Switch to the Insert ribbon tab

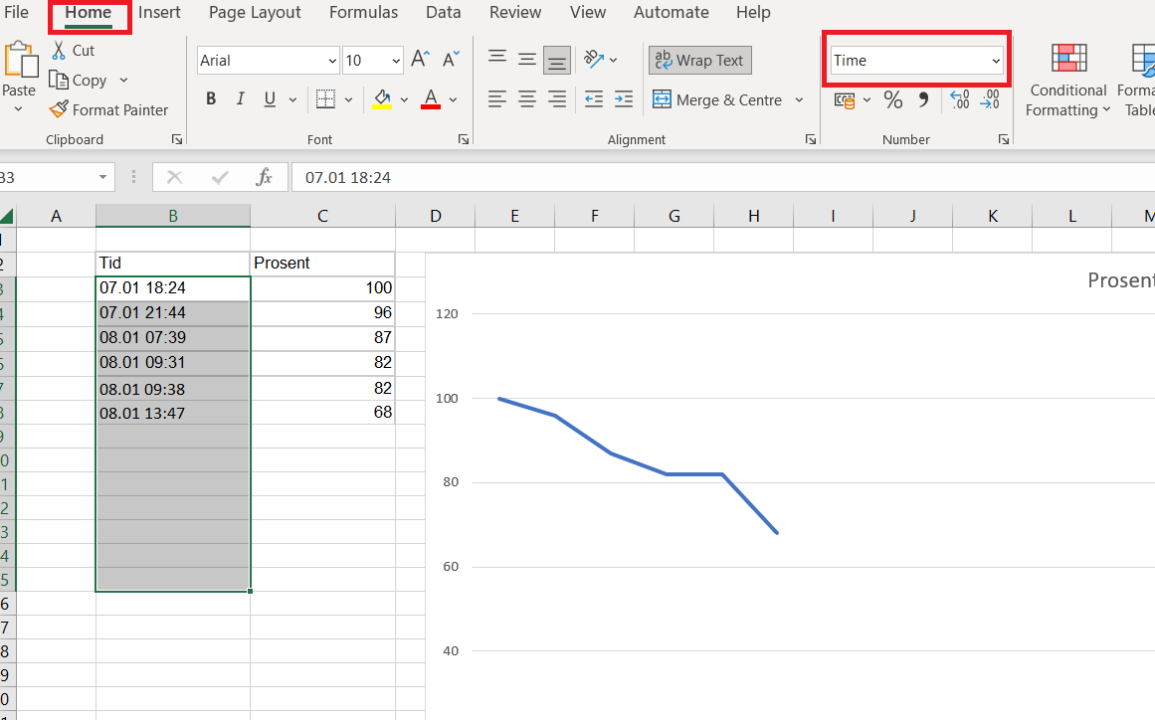(160, 13)
